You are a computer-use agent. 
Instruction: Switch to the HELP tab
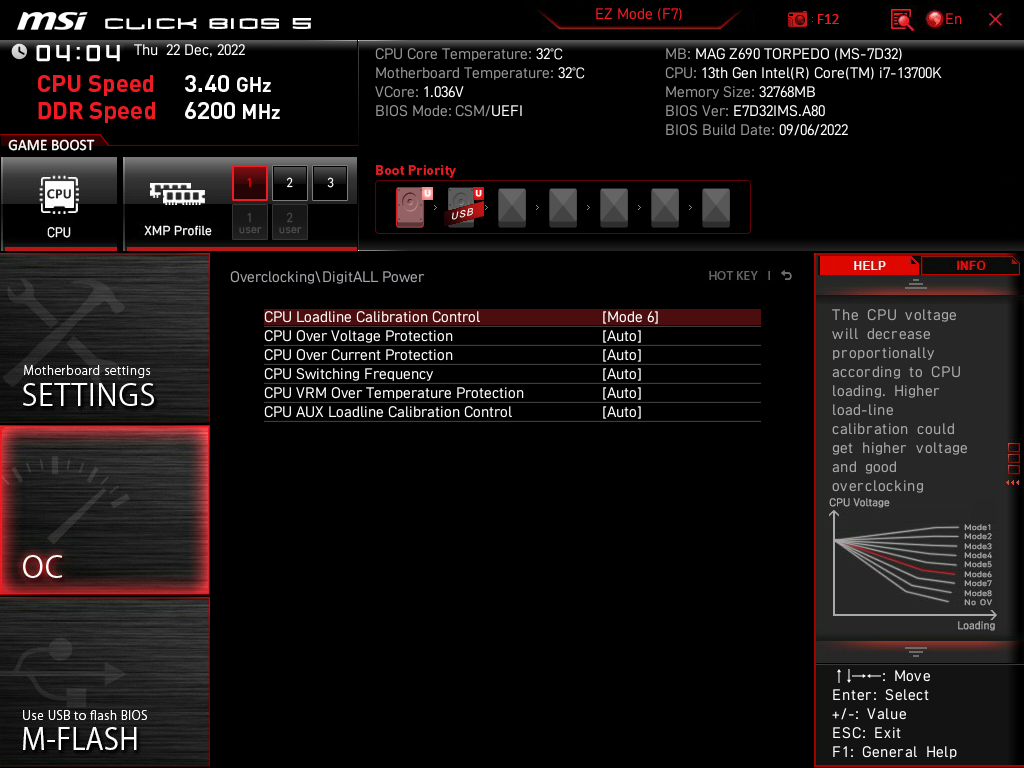(x=869, y=266)
